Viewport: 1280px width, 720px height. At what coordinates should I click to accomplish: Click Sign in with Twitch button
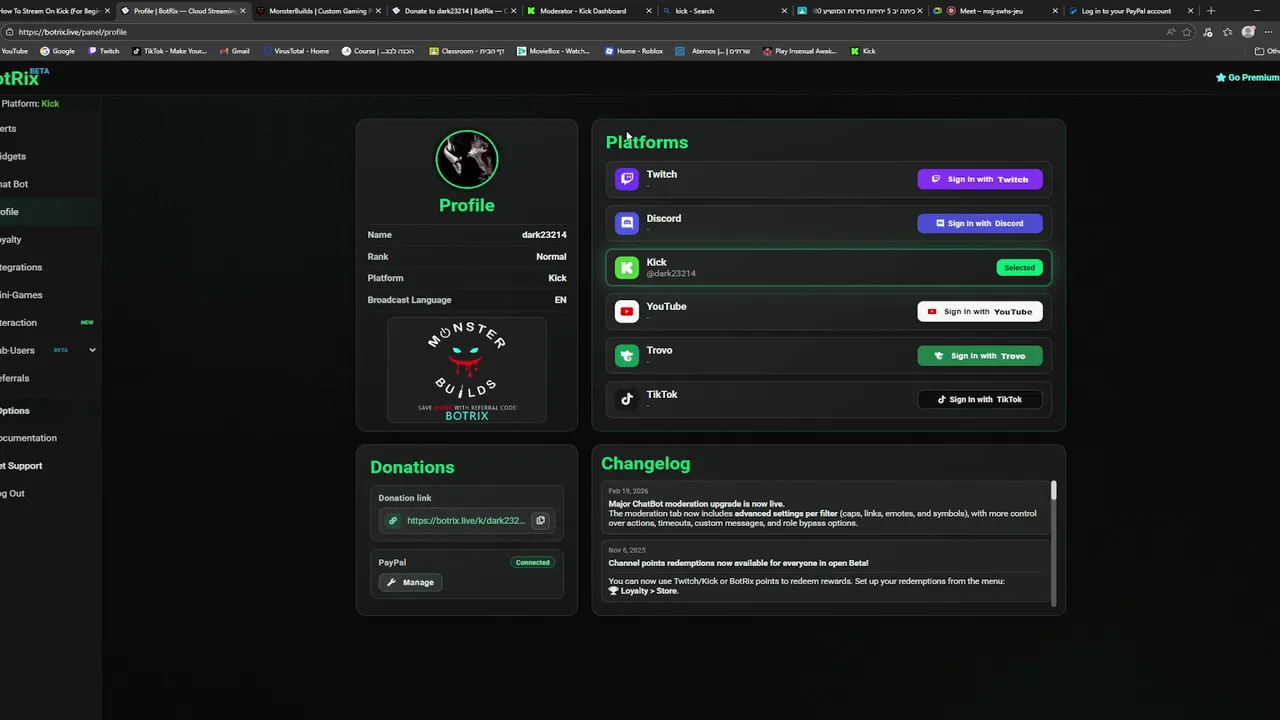point(980,179)
